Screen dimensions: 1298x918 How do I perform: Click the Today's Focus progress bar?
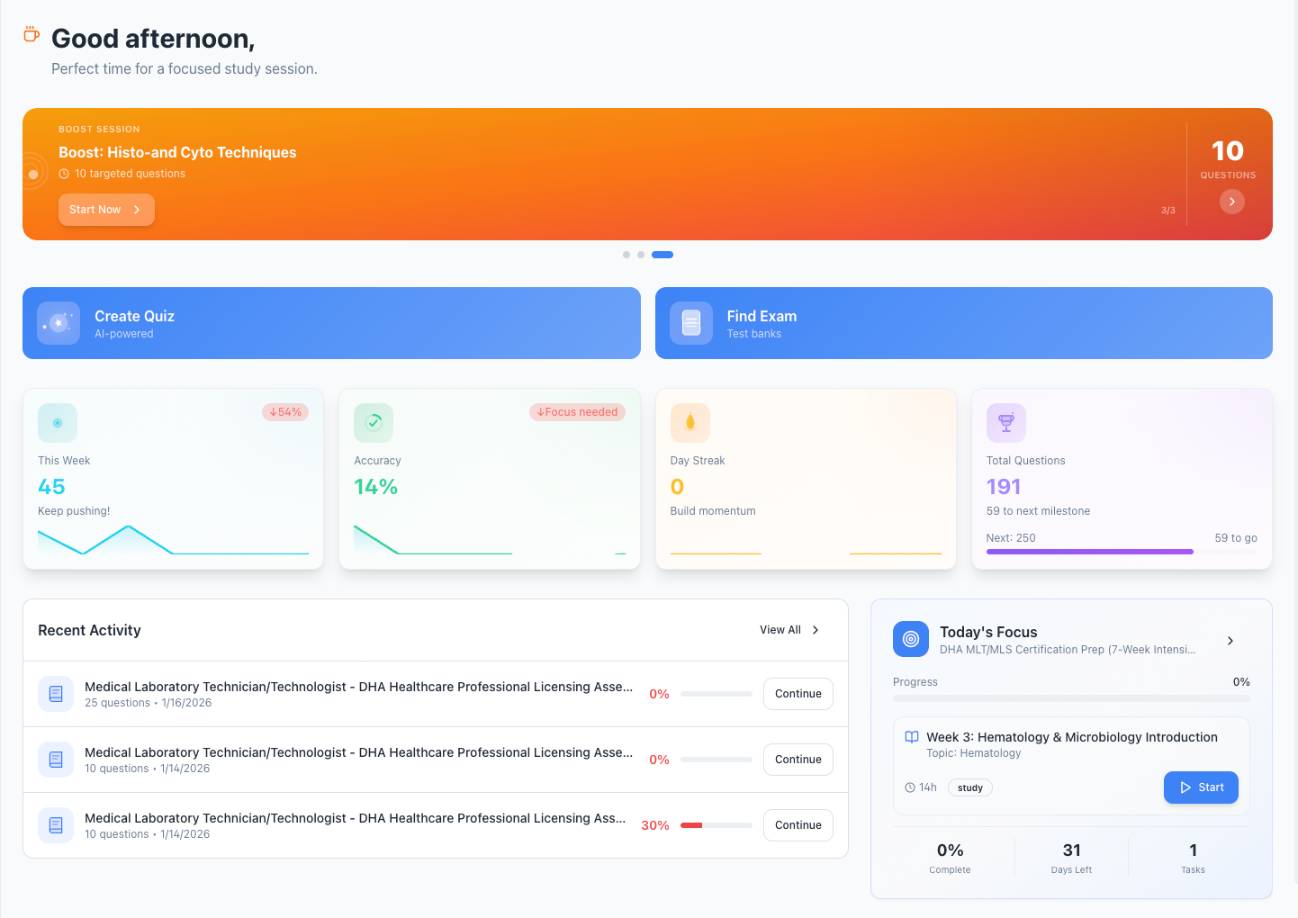click(1071, 699)
